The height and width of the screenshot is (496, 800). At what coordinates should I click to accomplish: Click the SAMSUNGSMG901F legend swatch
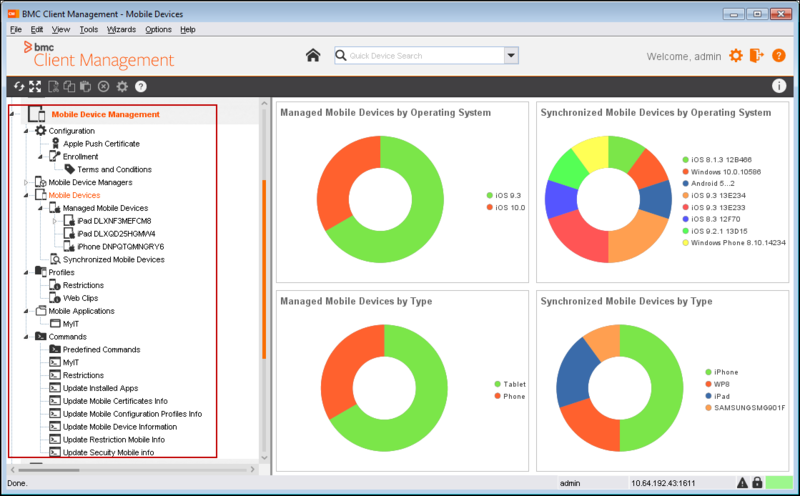click(708, 408)
